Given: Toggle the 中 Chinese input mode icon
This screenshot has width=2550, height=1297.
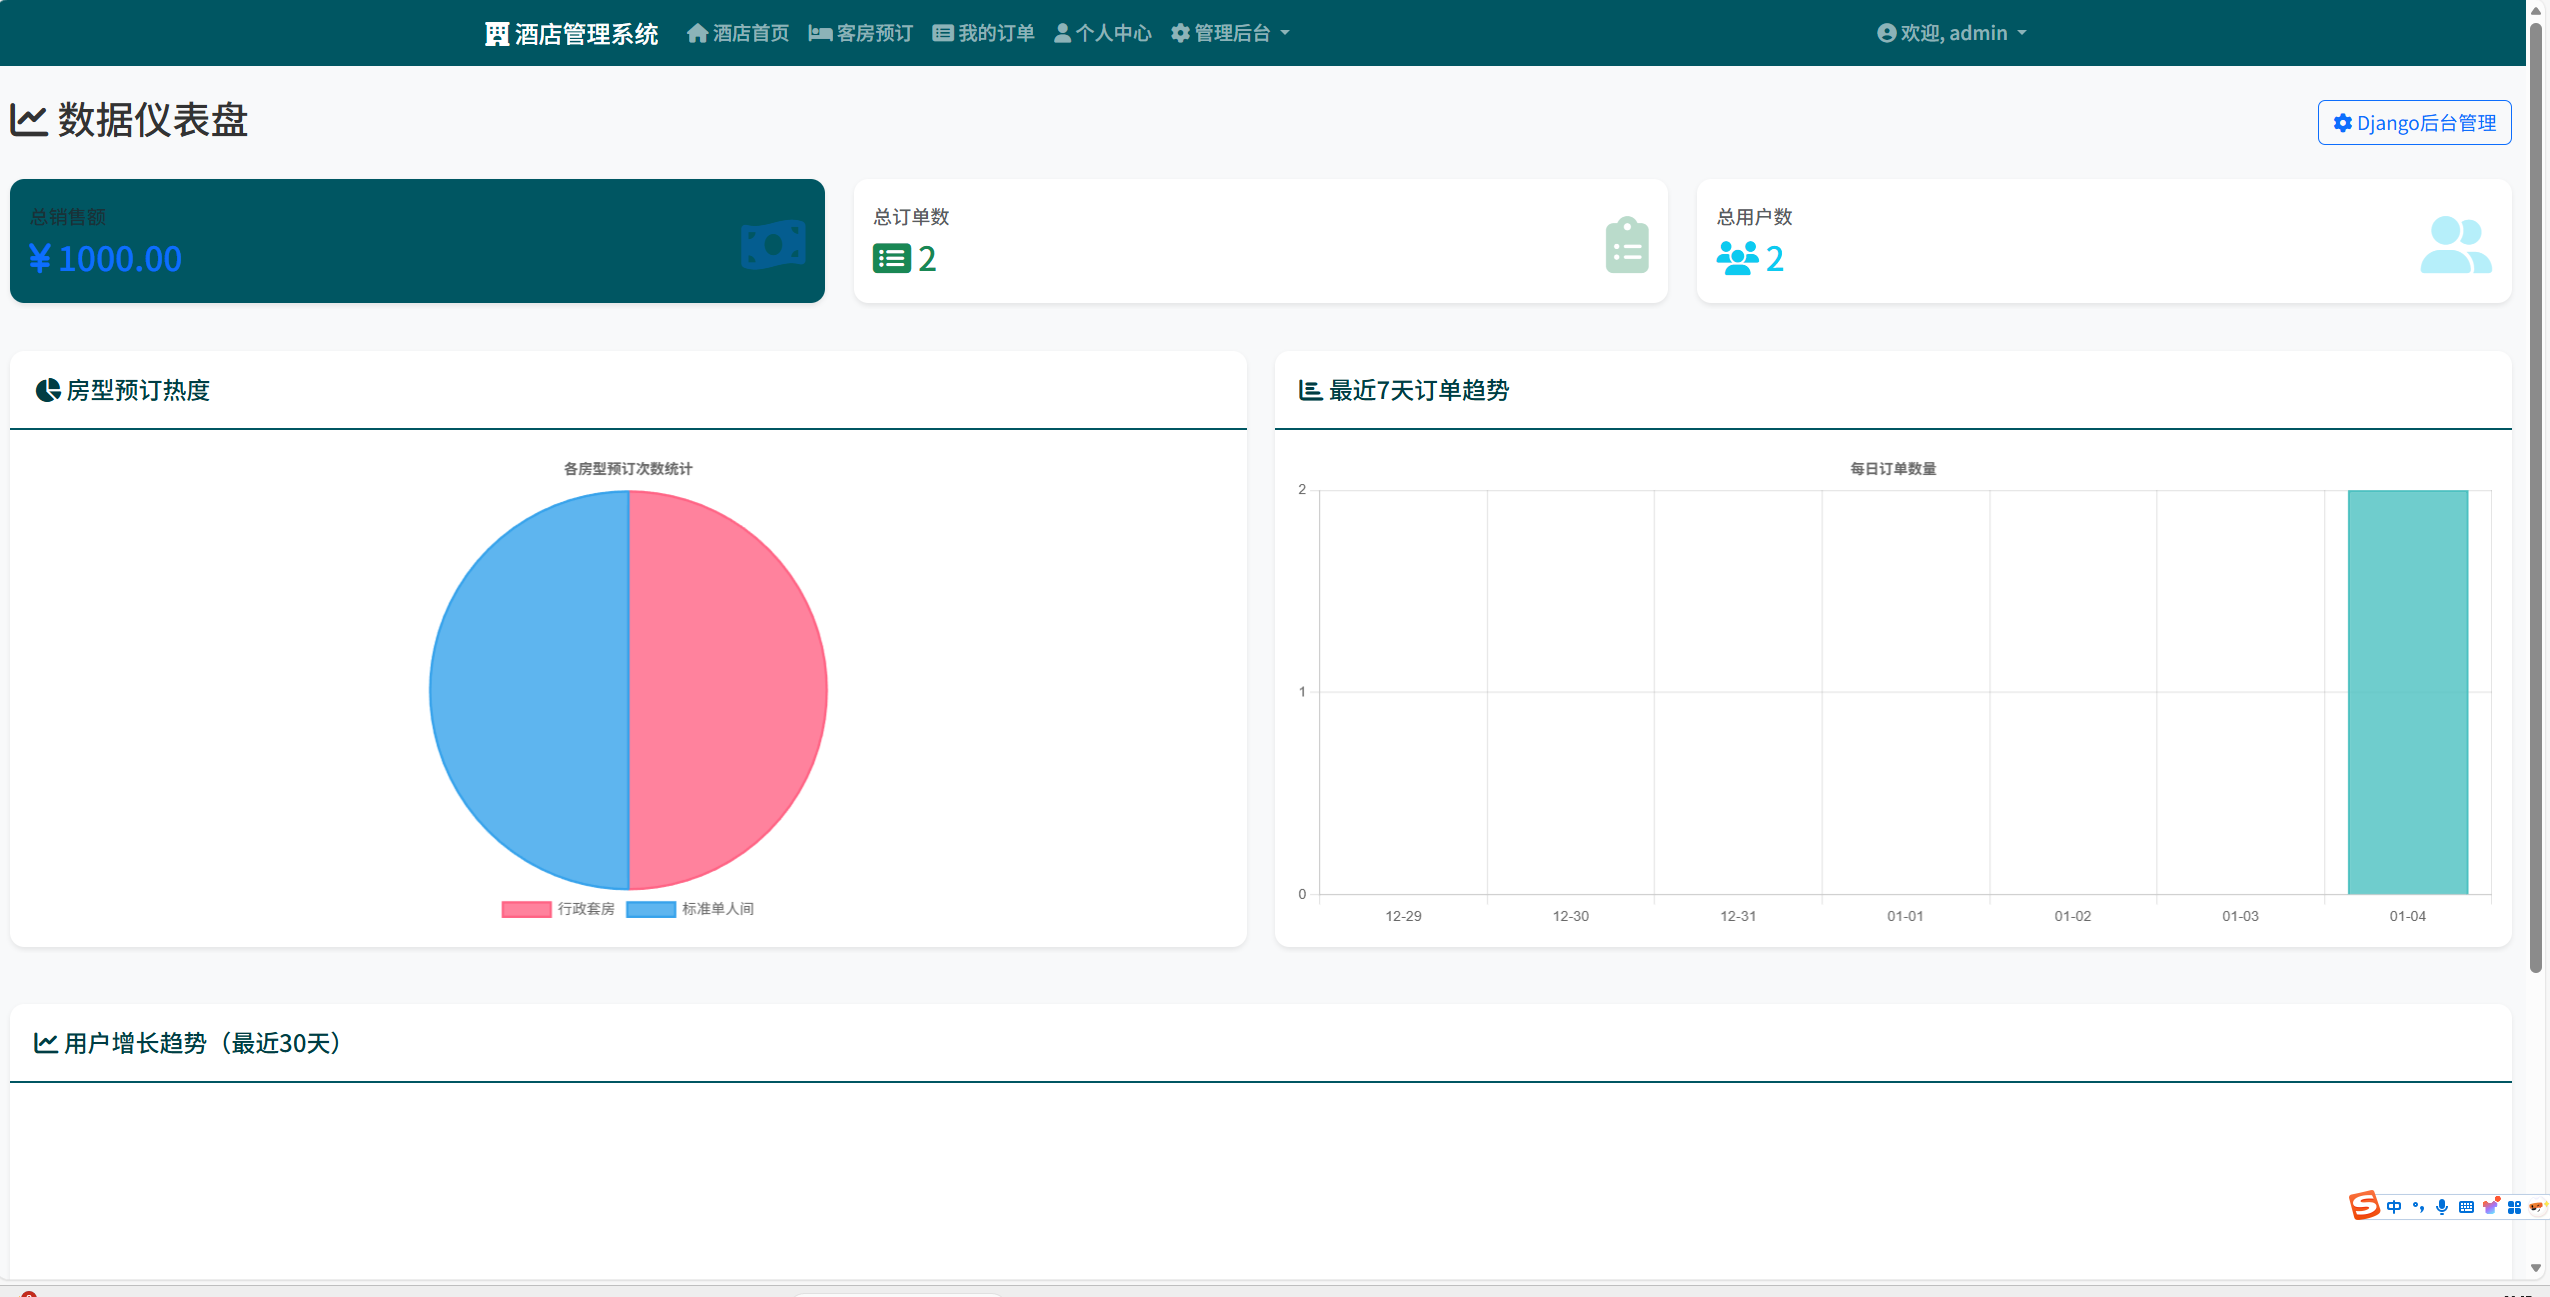Looking at the screenshot, I should pos(2394,1207).
